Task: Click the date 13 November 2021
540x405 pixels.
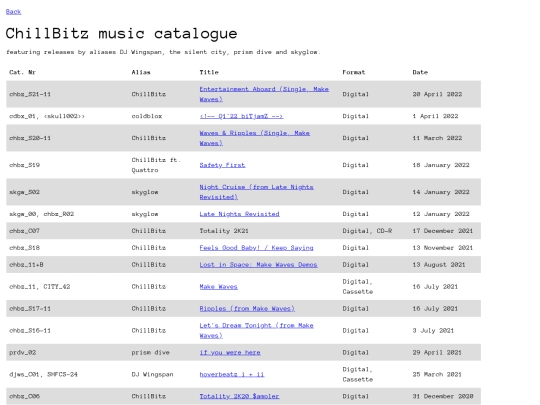Action: coord(443,248)
